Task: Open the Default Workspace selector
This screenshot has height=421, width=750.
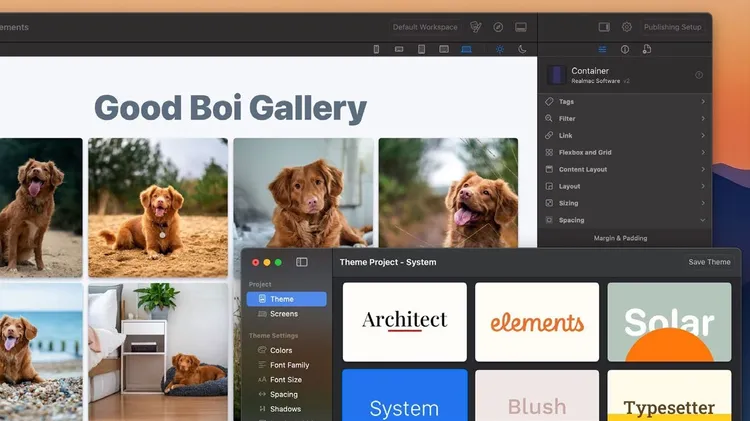Action: (x=425, y=27)
